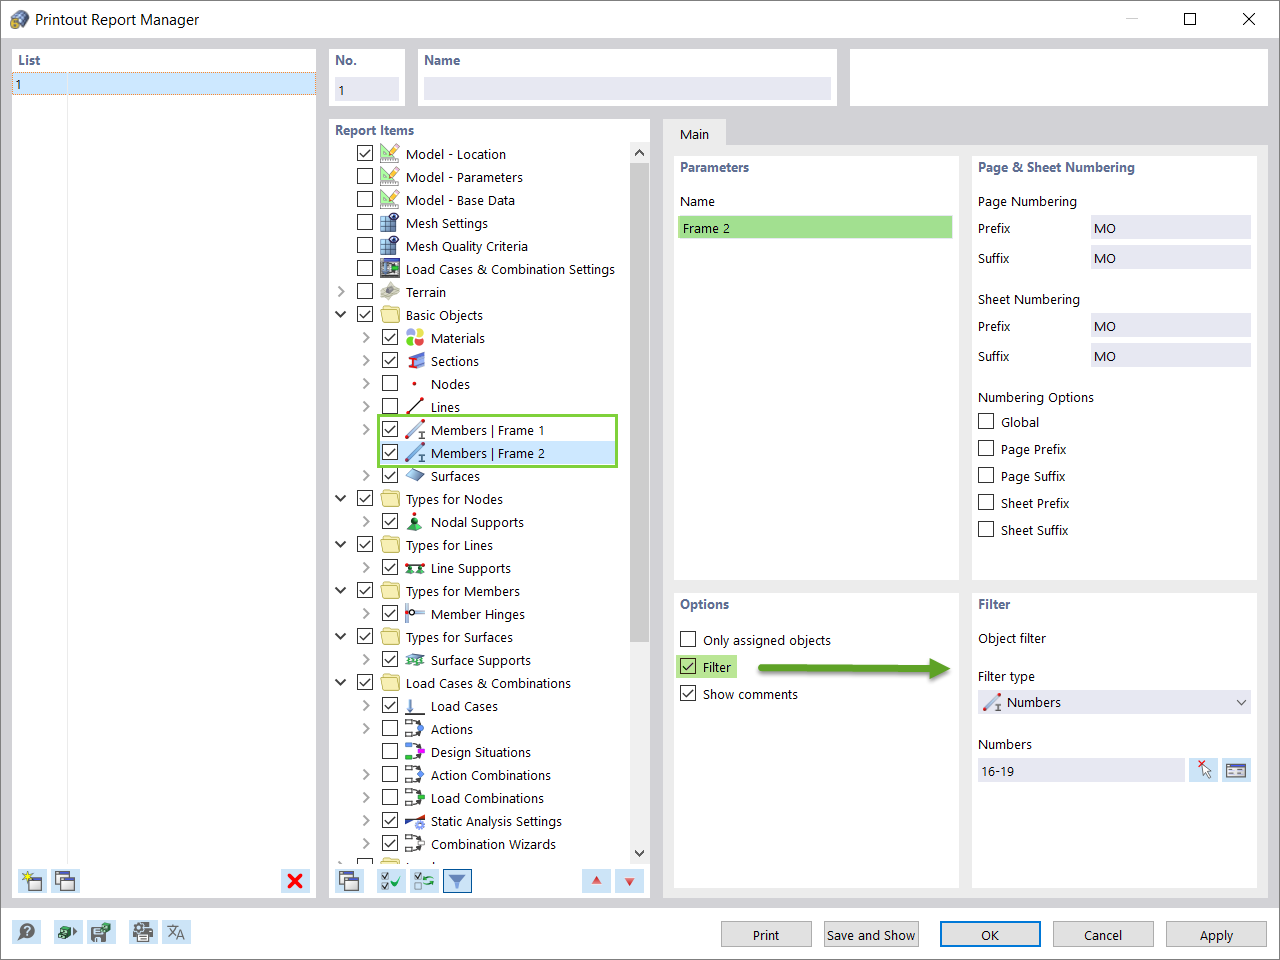The width and height of the screenshot is (1280, 960).
Task: Collapse the Types for Nodes folder
Action: 341,499
